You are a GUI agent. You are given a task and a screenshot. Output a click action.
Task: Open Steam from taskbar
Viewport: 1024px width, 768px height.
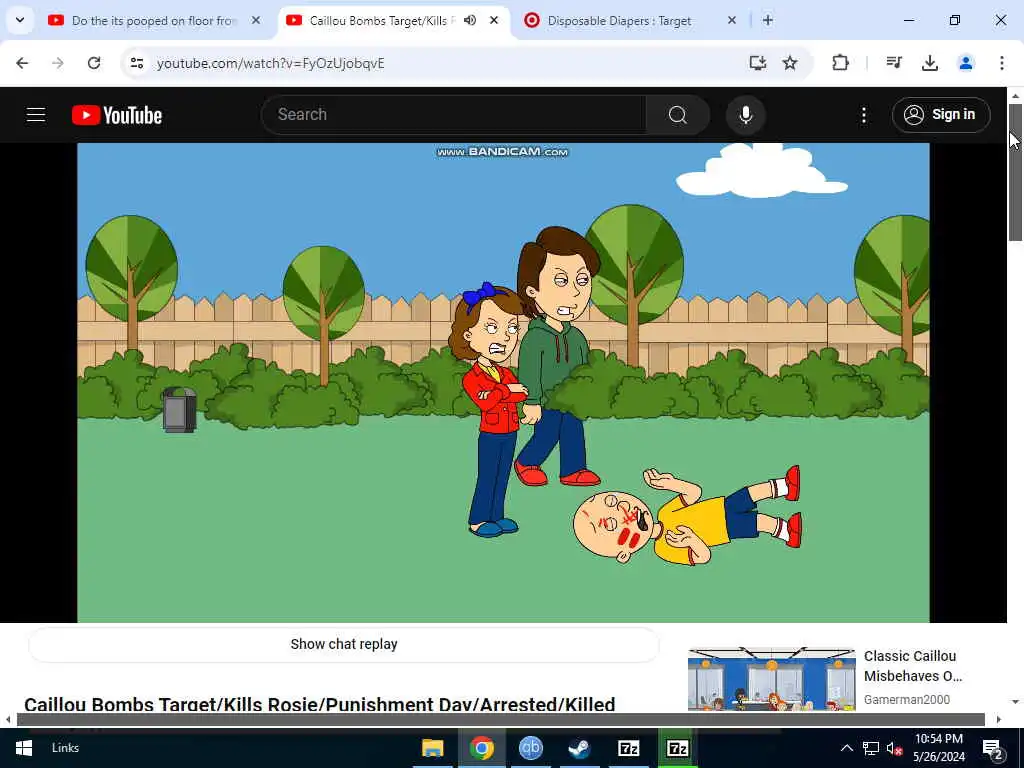(579, 748)
